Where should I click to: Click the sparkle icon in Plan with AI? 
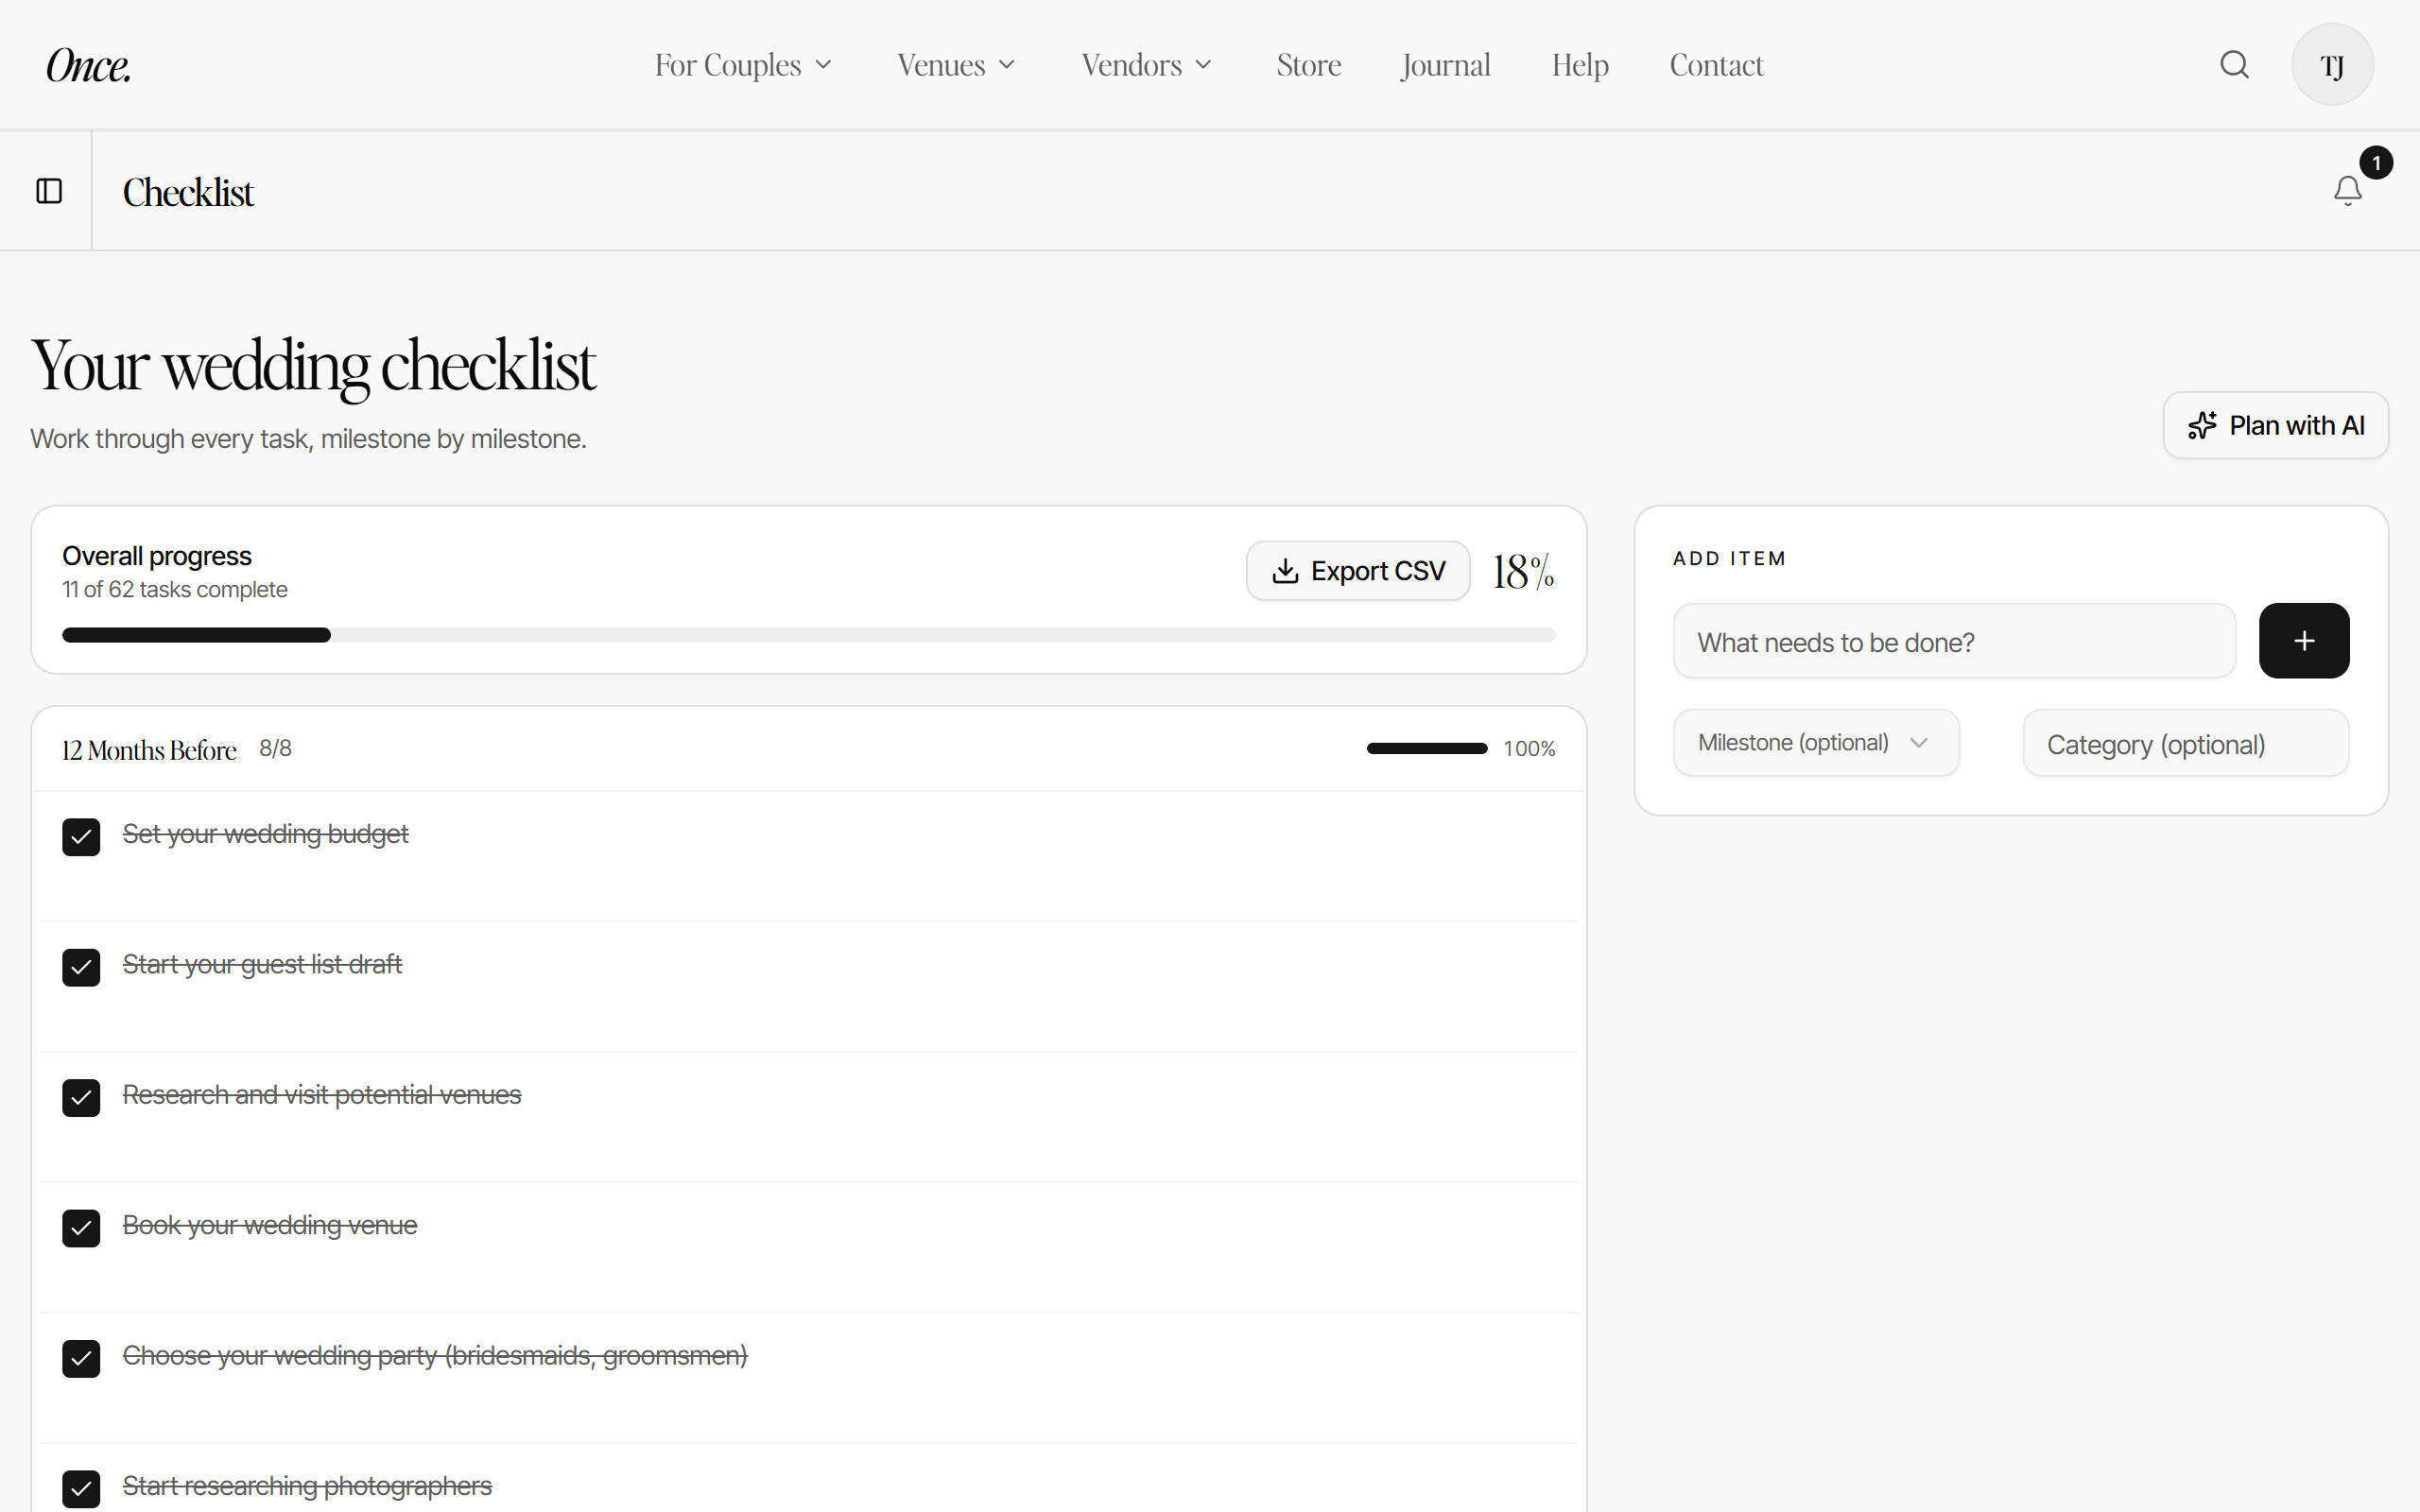coord(2201,425)
